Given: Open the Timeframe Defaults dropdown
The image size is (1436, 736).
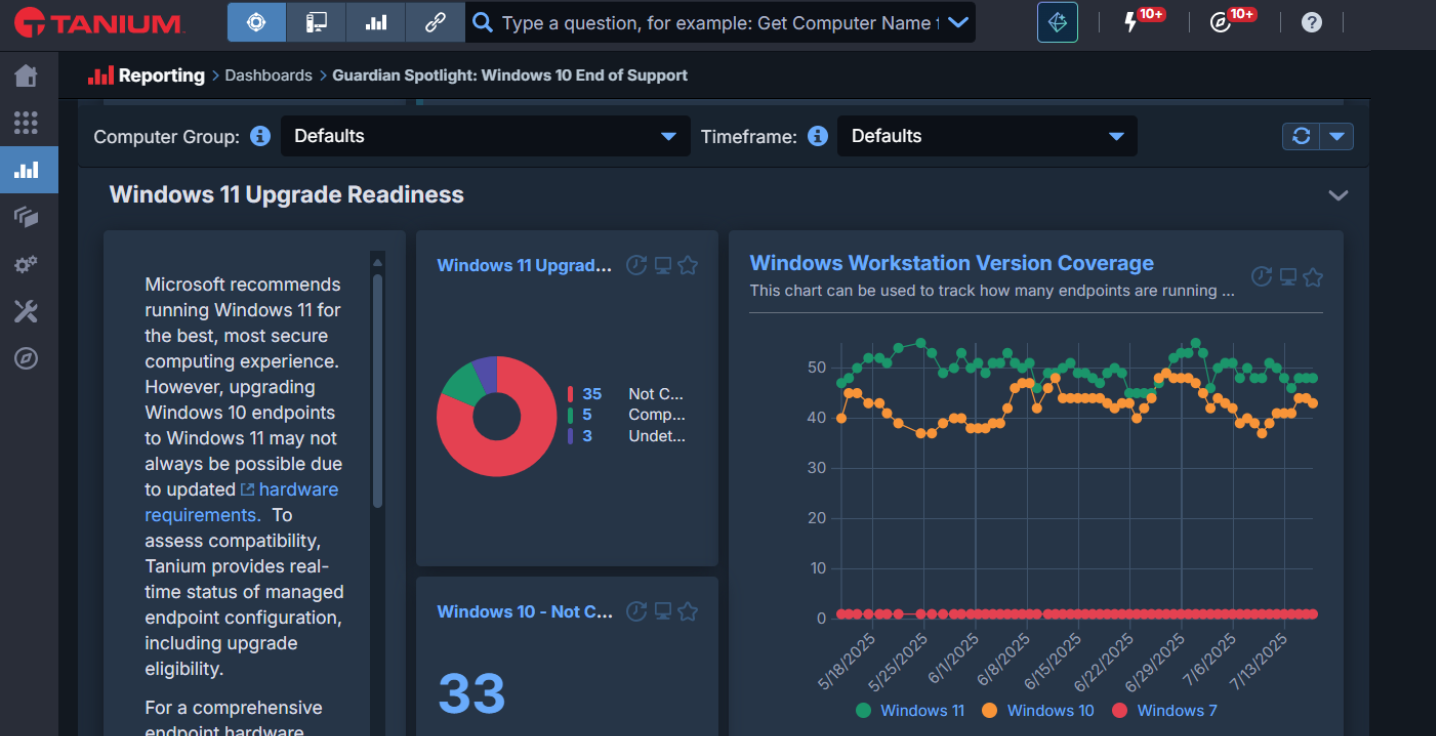Looking at the screenshot, I should pos(987,136).
